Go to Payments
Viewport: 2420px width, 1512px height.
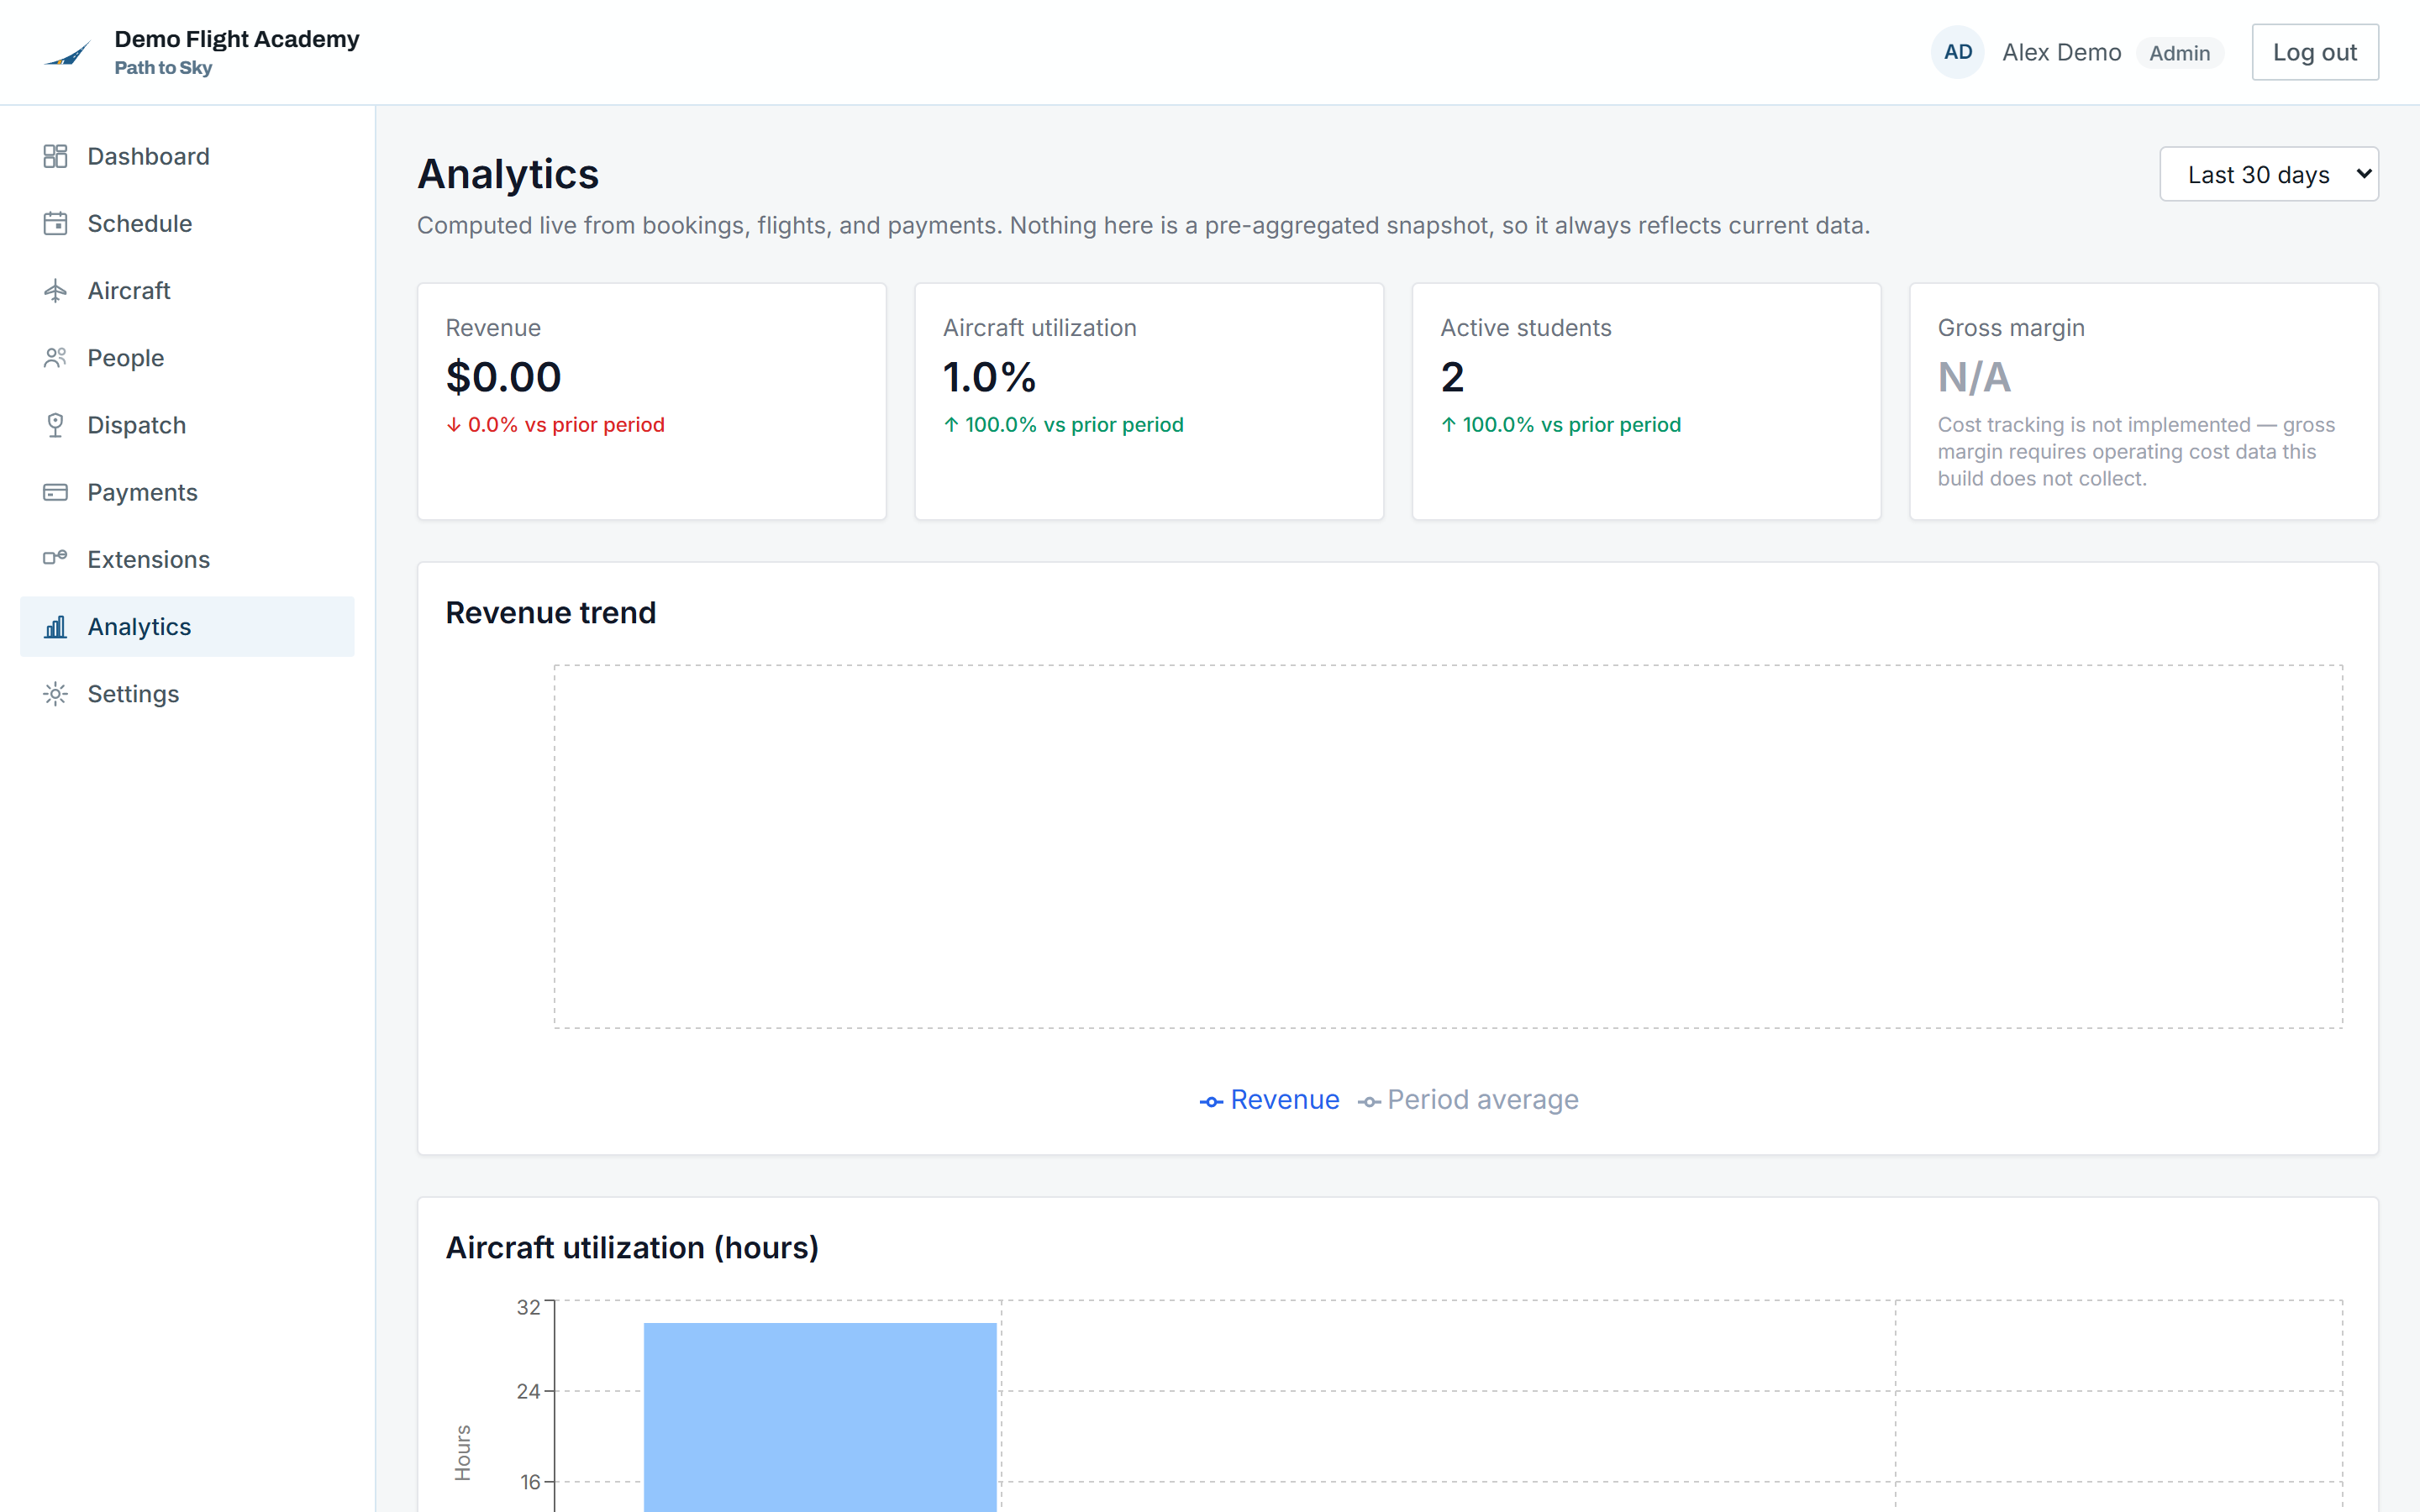[x=187, y=492]
